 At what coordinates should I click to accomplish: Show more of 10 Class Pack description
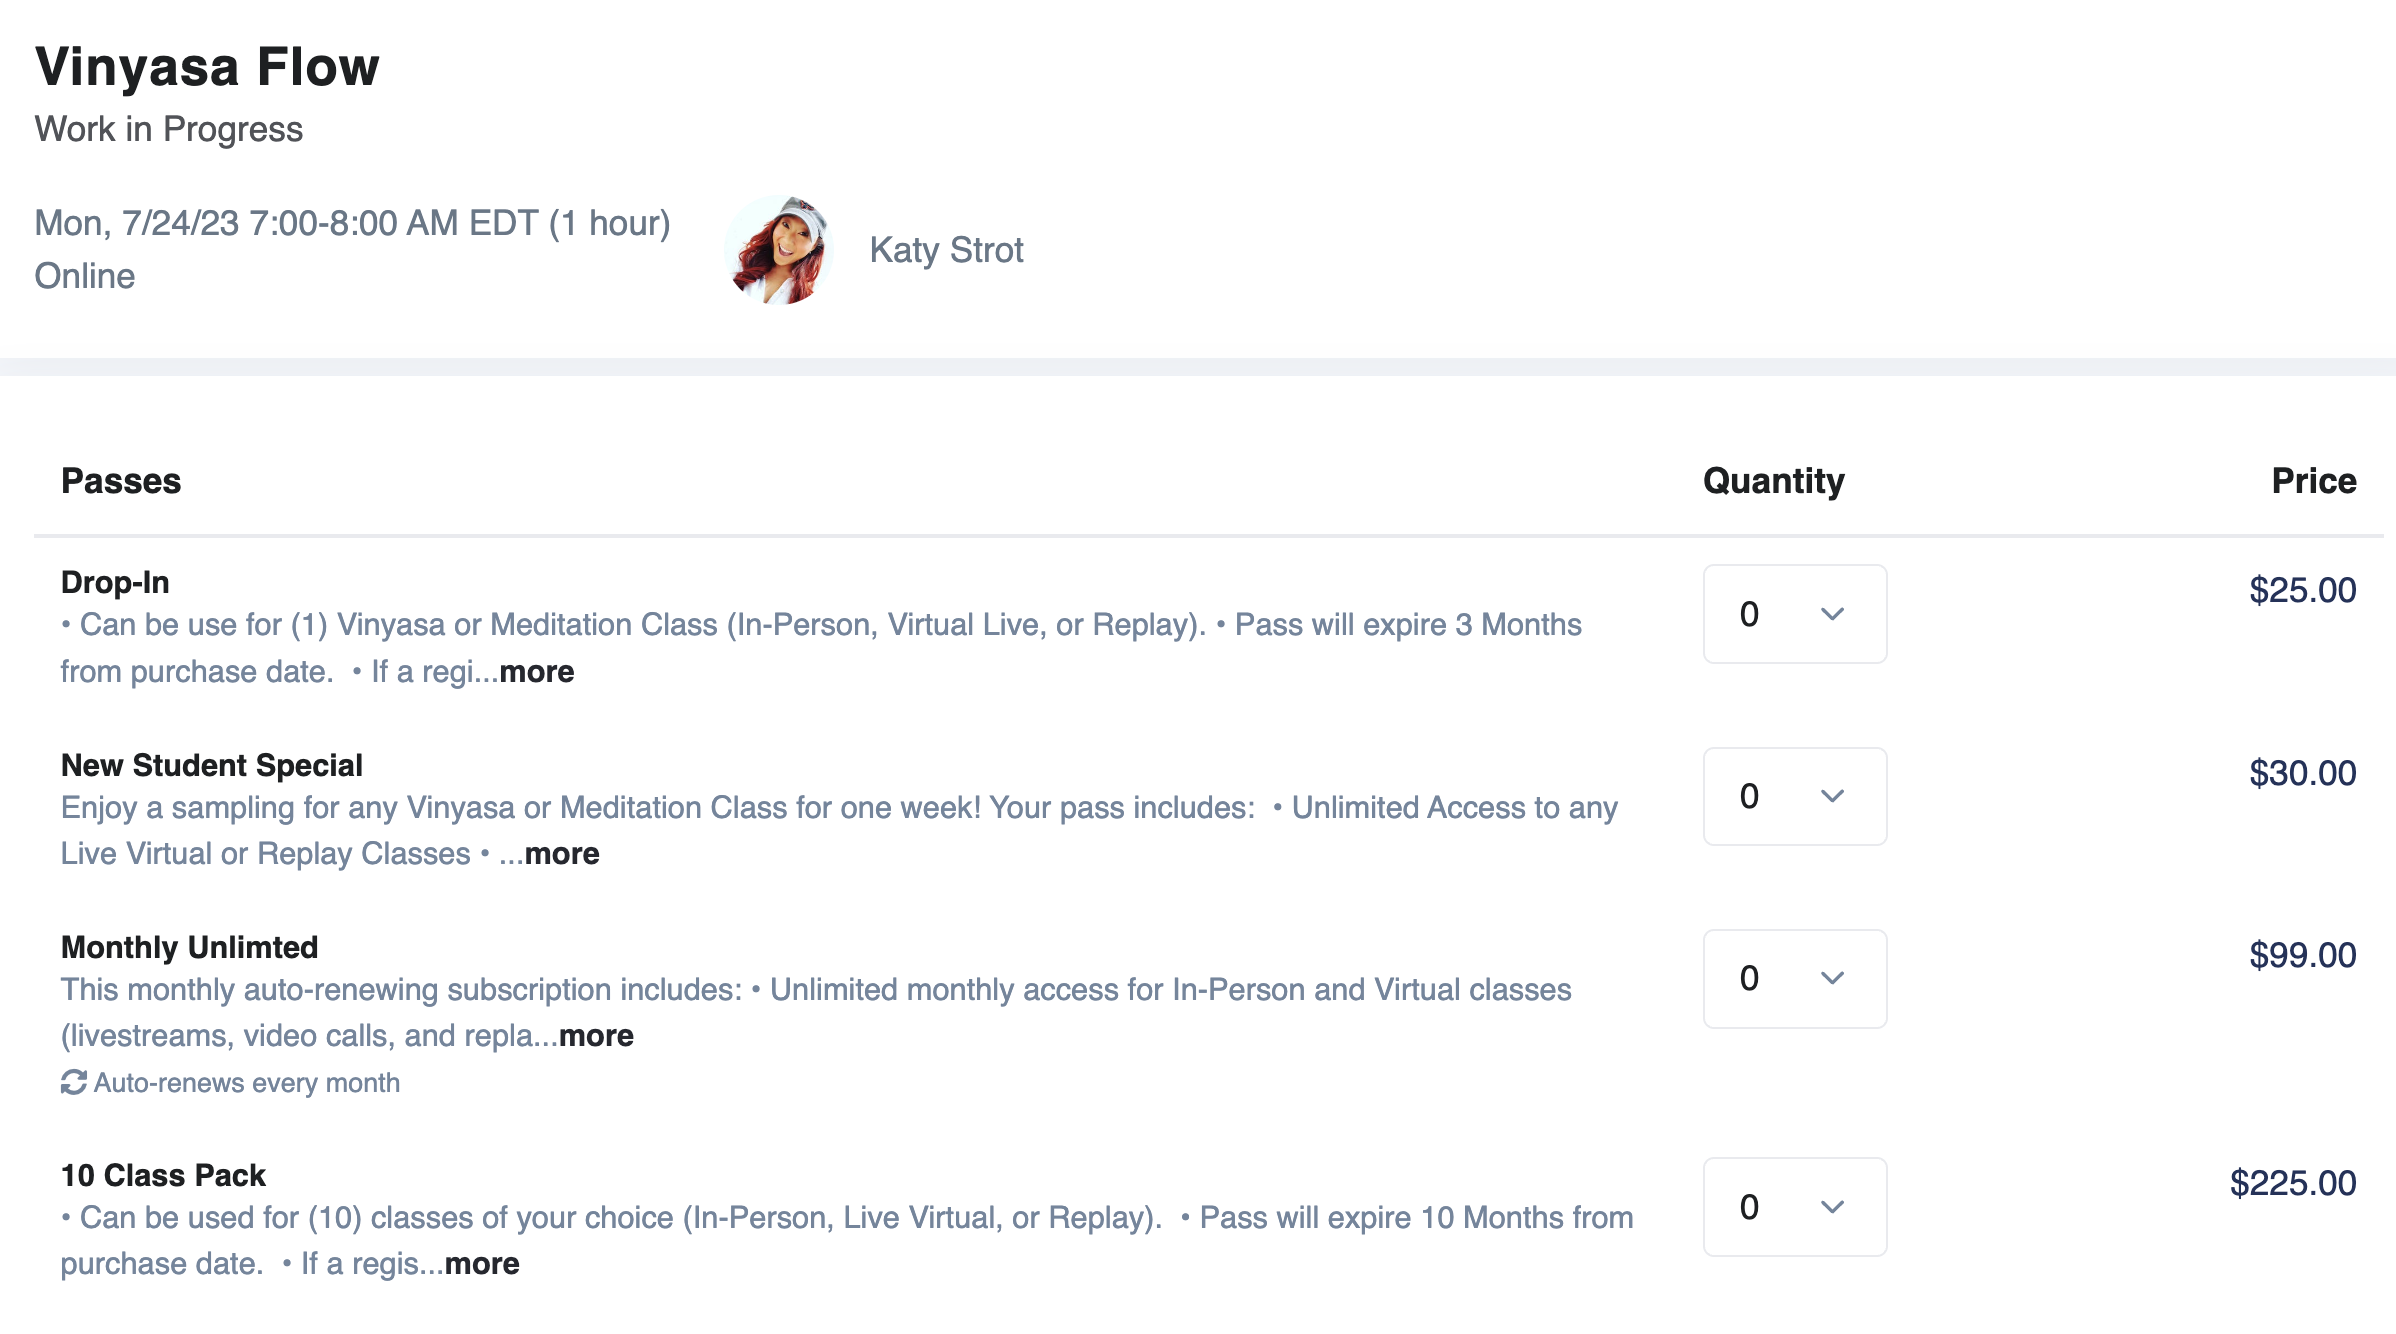[x=482, y=1264]
